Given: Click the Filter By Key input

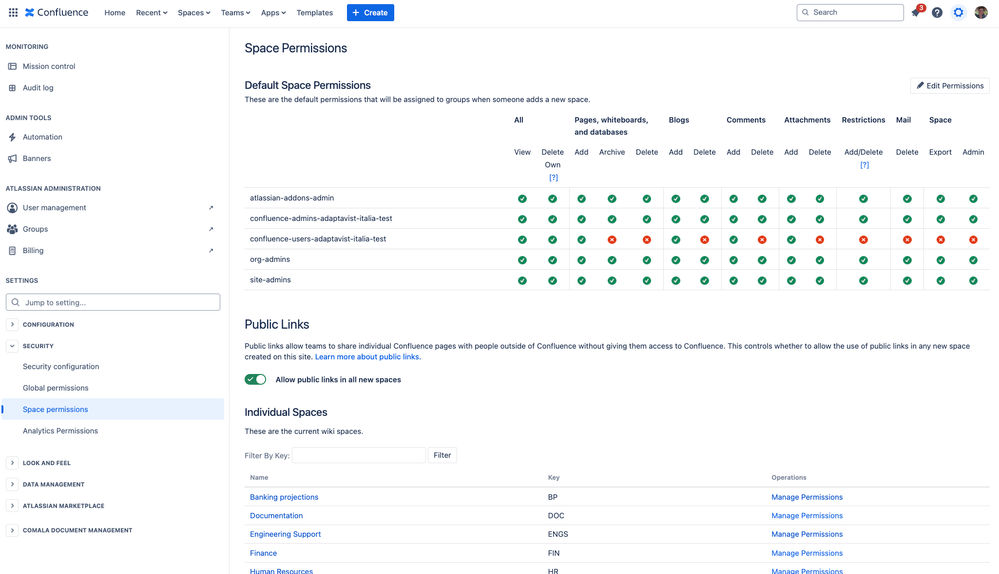Looking at the screenshot, I should [359, 456].
